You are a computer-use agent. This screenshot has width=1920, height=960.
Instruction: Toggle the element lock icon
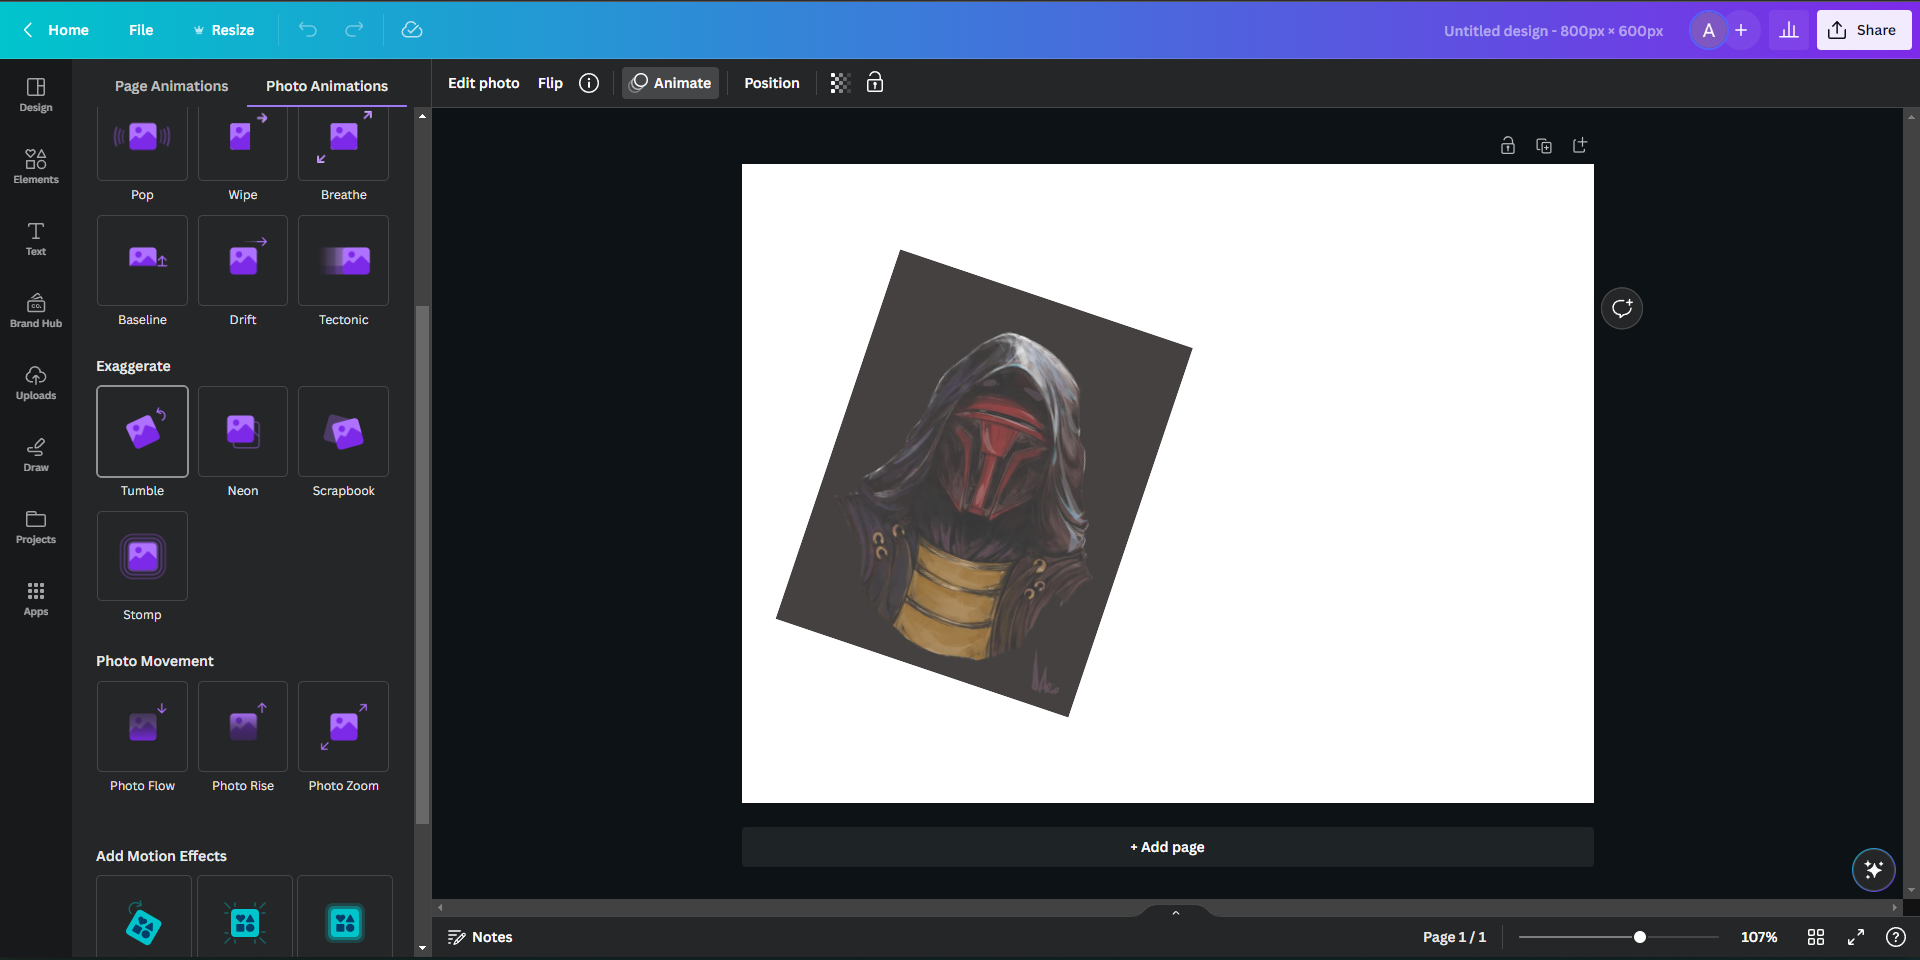[875, 83]
